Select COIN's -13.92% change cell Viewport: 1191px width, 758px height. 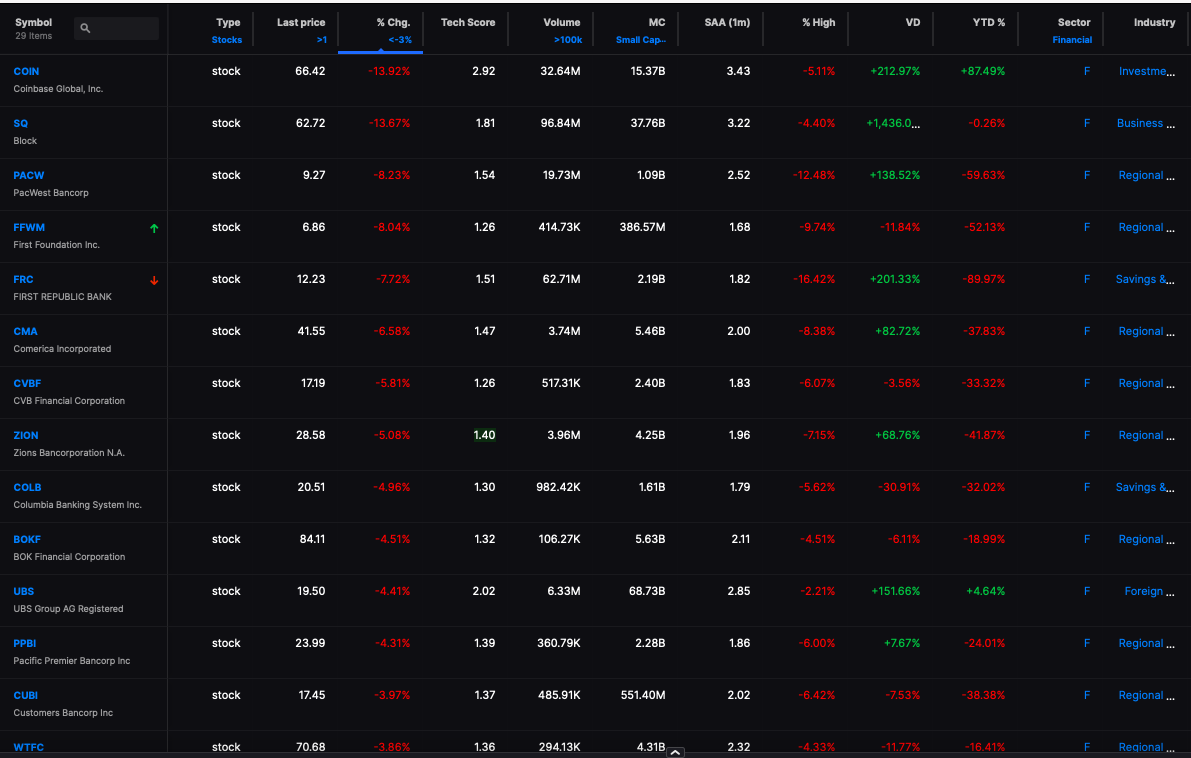(x=389, y=71)
